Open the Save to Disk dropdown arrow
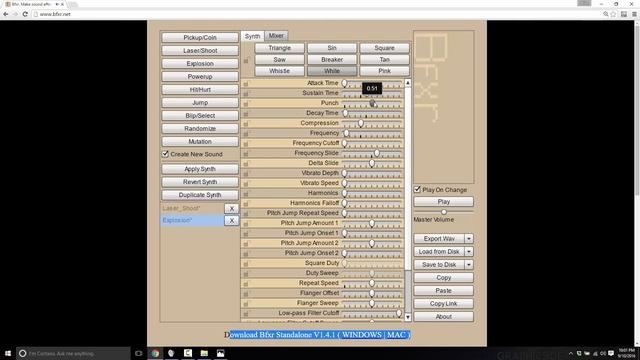Image resolution: width=640 pixels, height=360 pixels. click(x=469, y=264)
